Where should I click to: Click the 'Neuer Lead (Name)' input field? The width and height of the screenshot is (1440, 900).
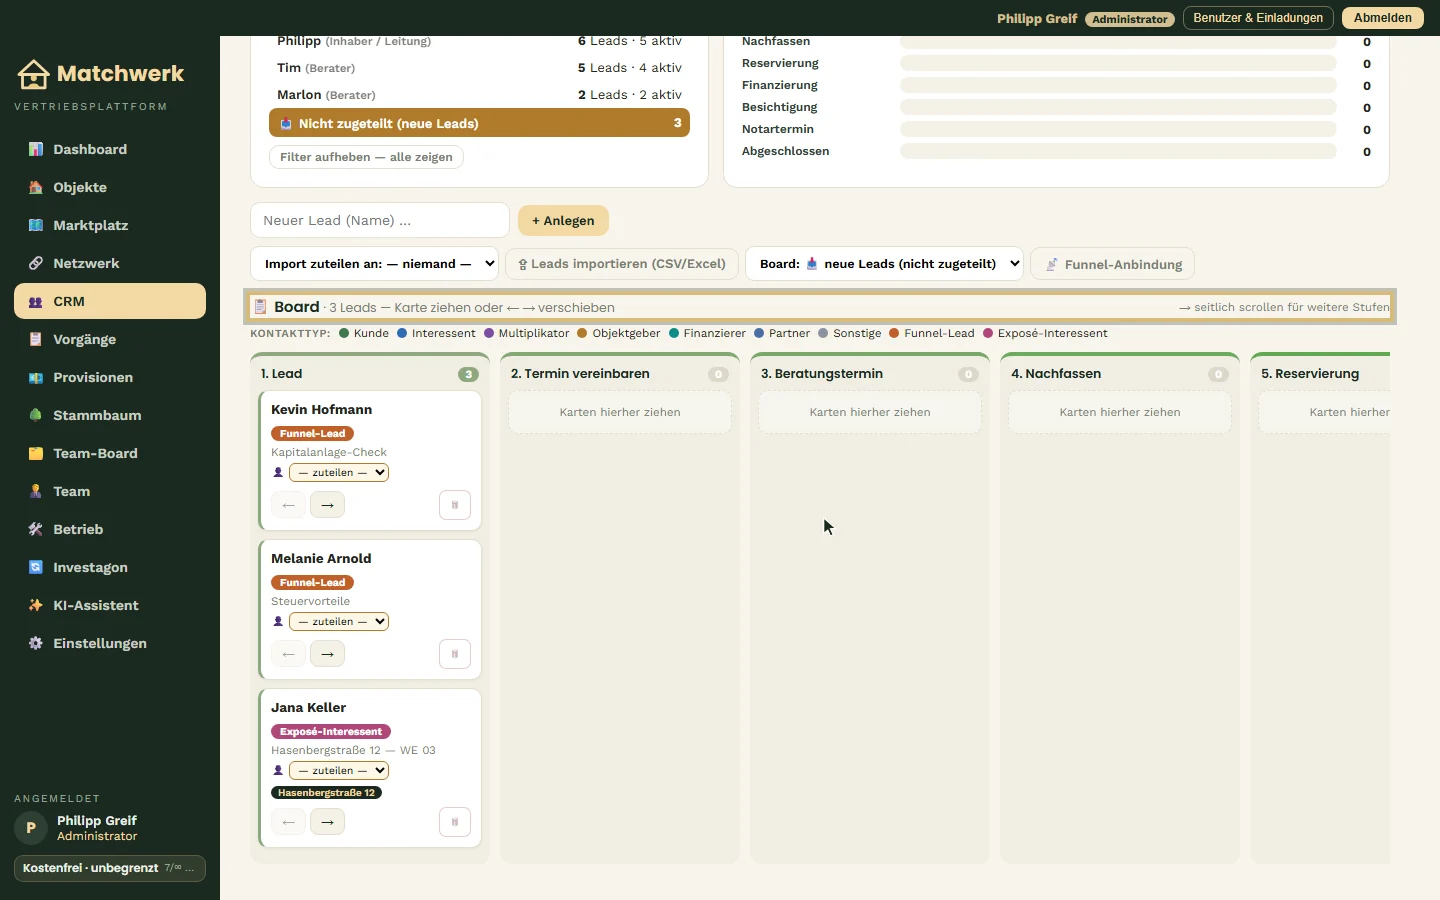pyautogui.click(x=380, y=220)
